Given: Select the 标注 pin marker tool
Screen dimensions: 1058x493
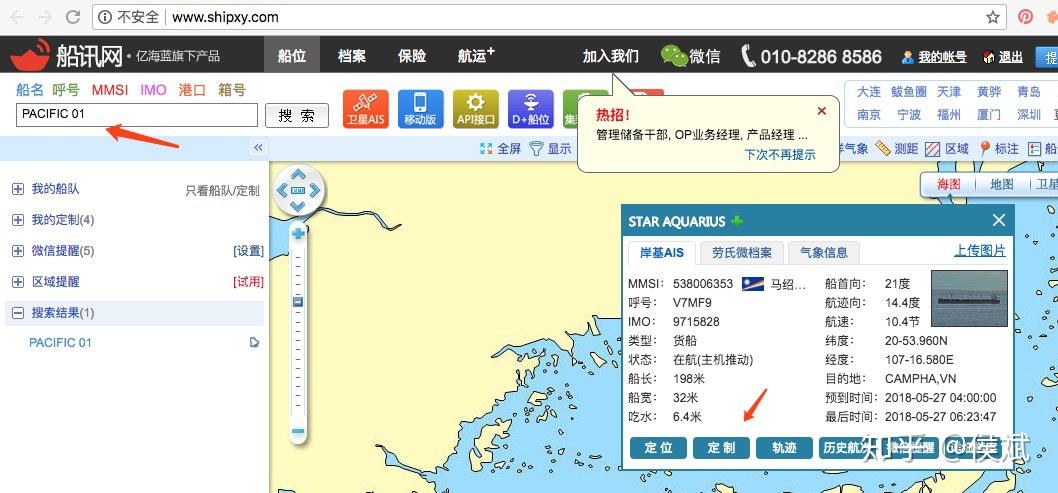Looking at the screenshot, I should click(999, 149).
